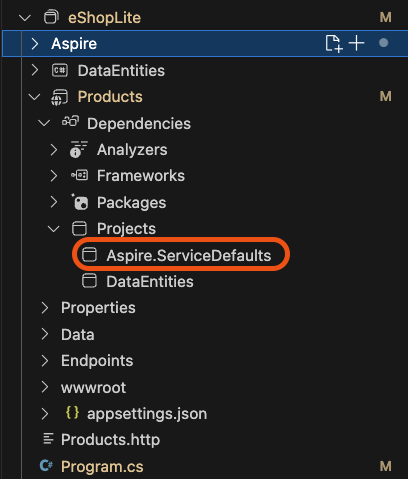Collapse the eShopLite solution chevron
Image resolution: width=408 pixels, height=479 pixels.
tap(25, 18)
